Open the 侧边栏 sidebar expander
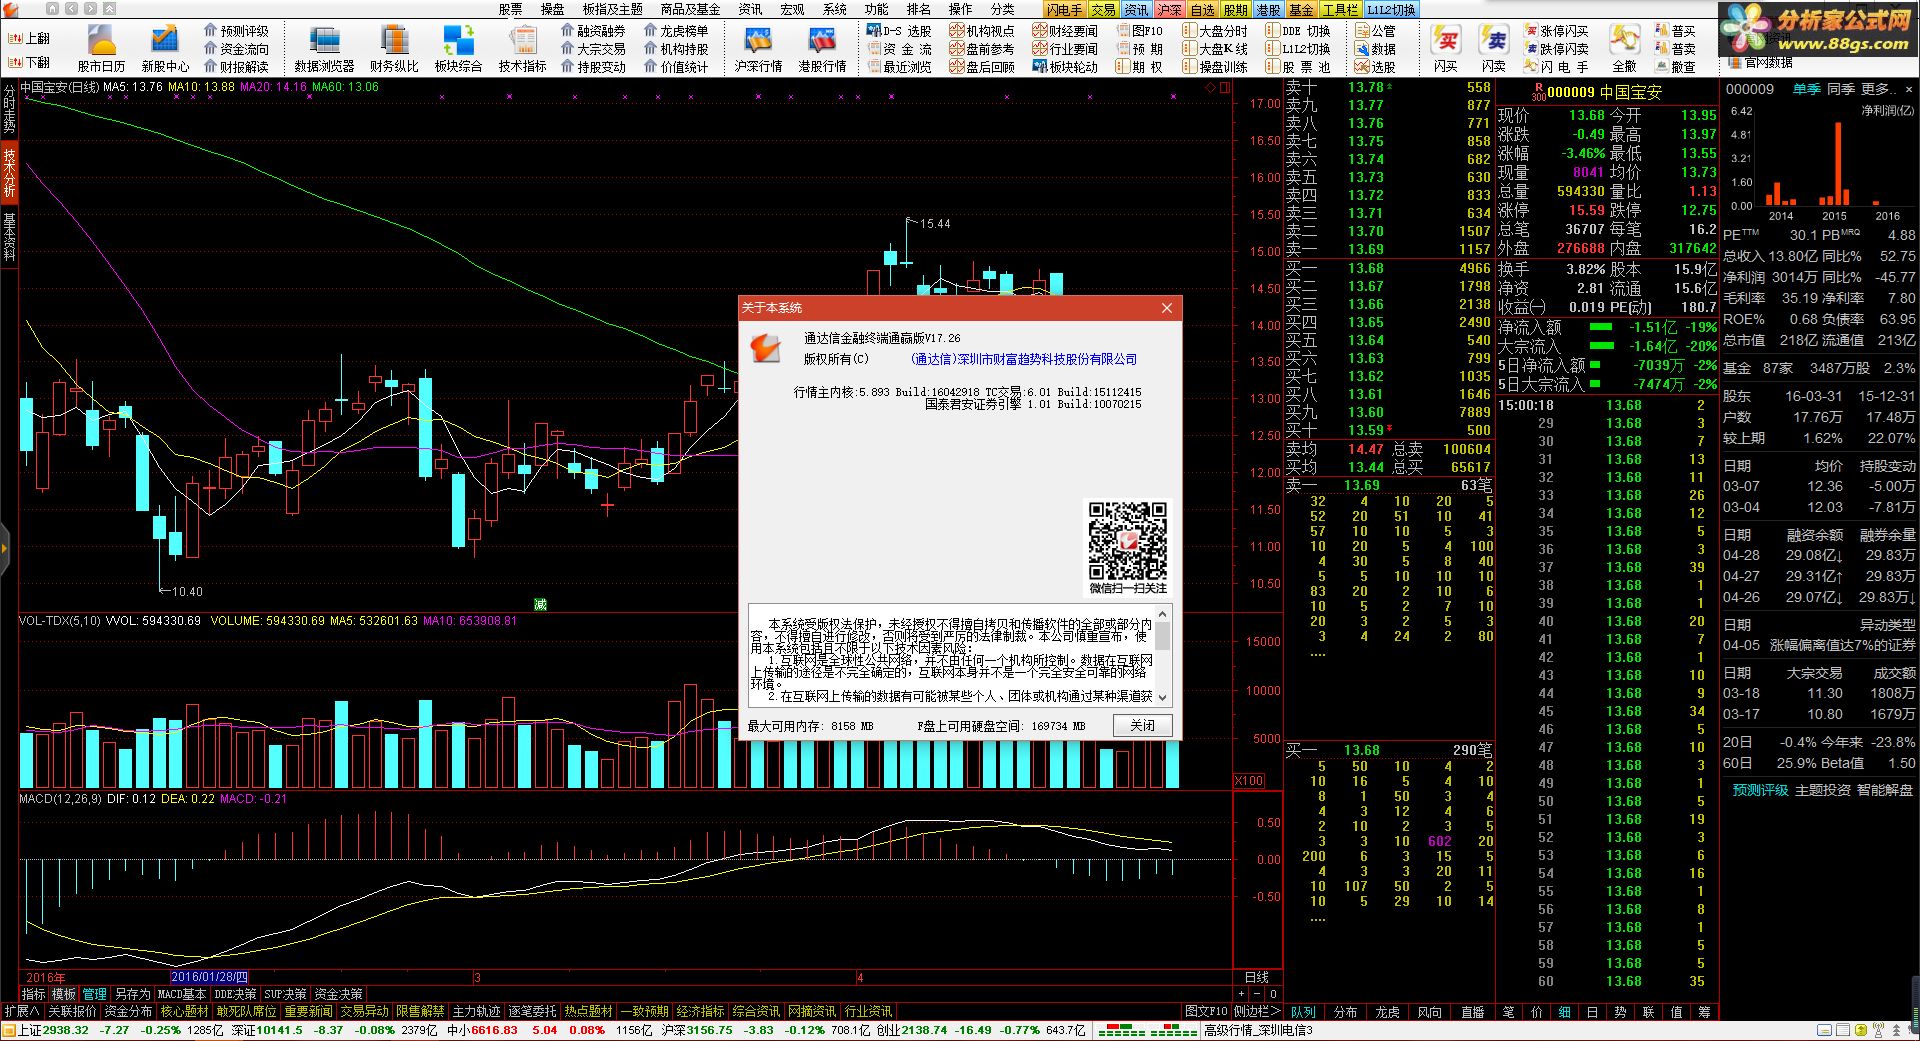1920x1041 pixels. (1256, 1011)
